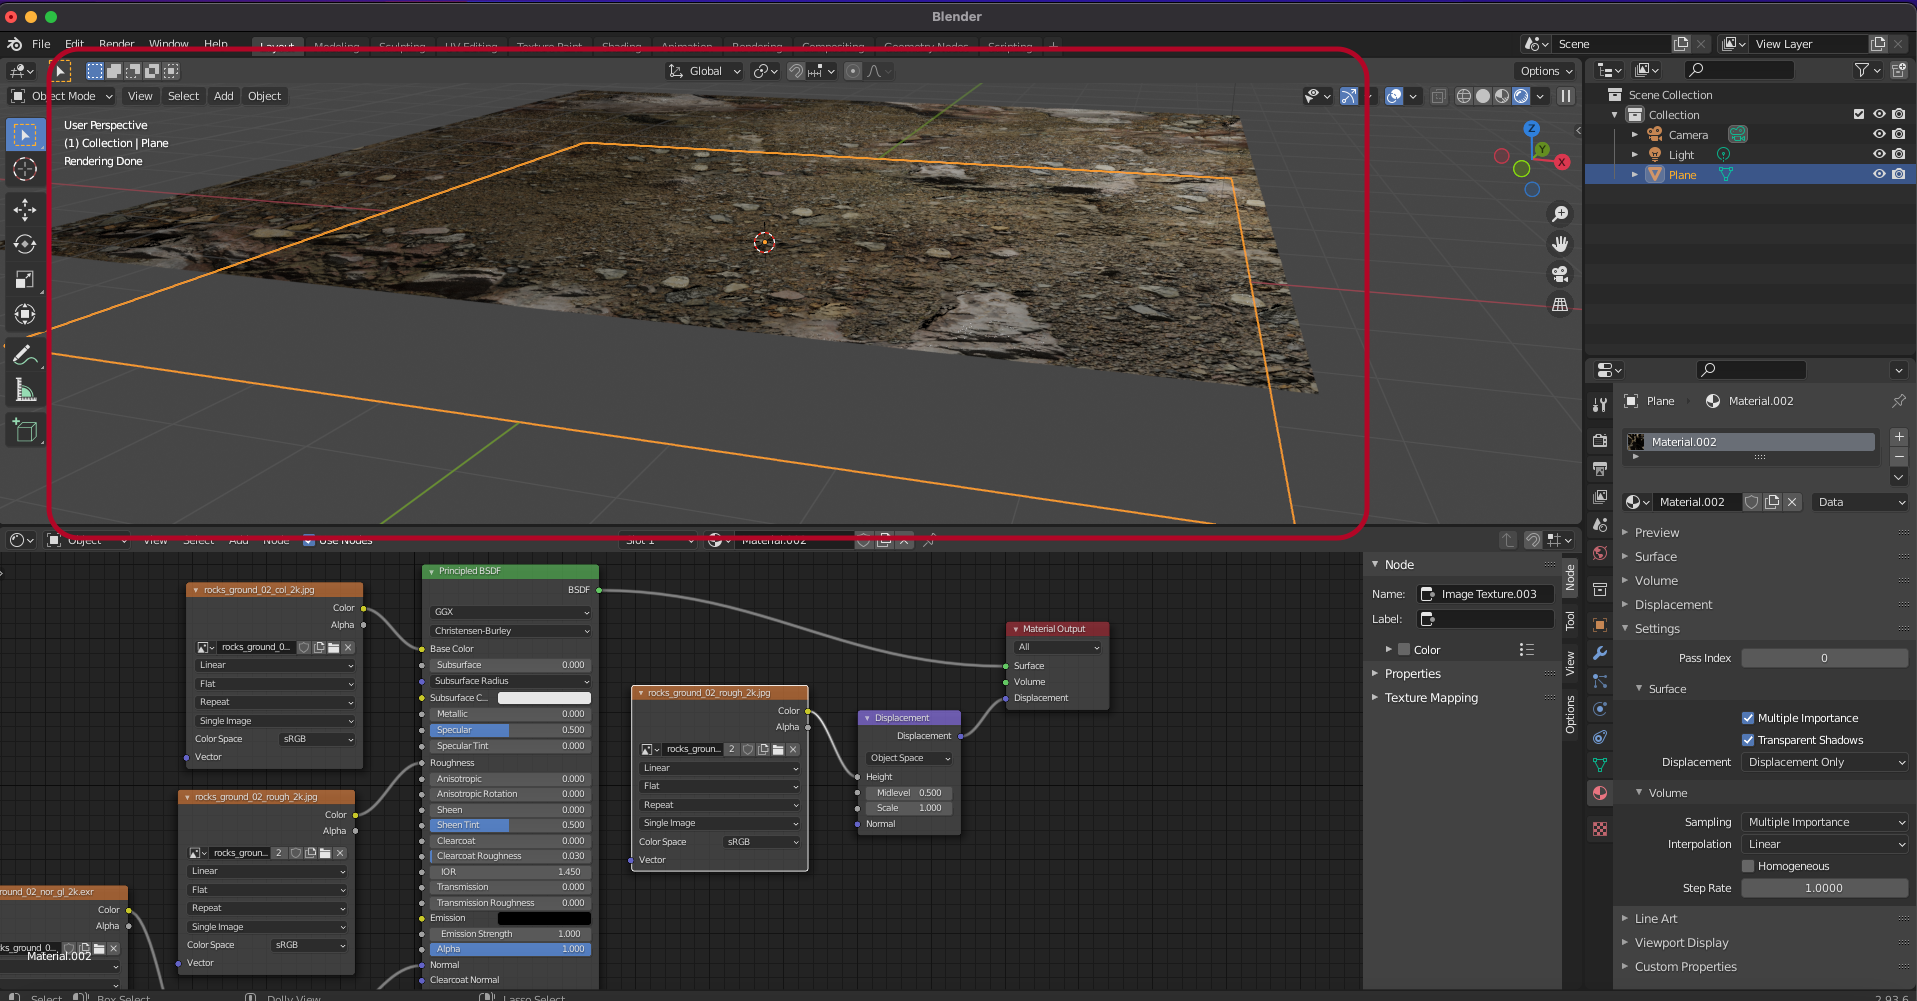1917x1001 pixels.
Task: Select the Scale tool in viewport toolbar
Action: pos(25,280)
